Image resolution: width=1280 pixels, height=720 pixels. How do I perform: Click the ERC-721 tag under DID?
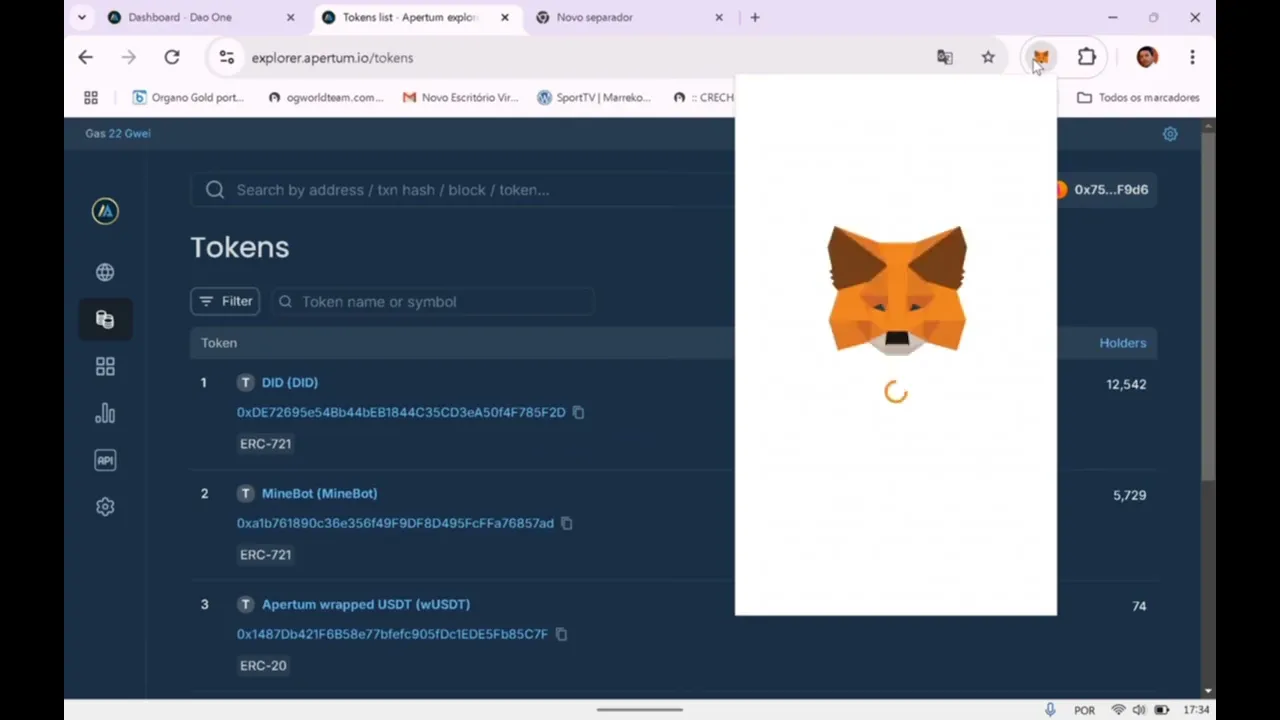[265, 443]
